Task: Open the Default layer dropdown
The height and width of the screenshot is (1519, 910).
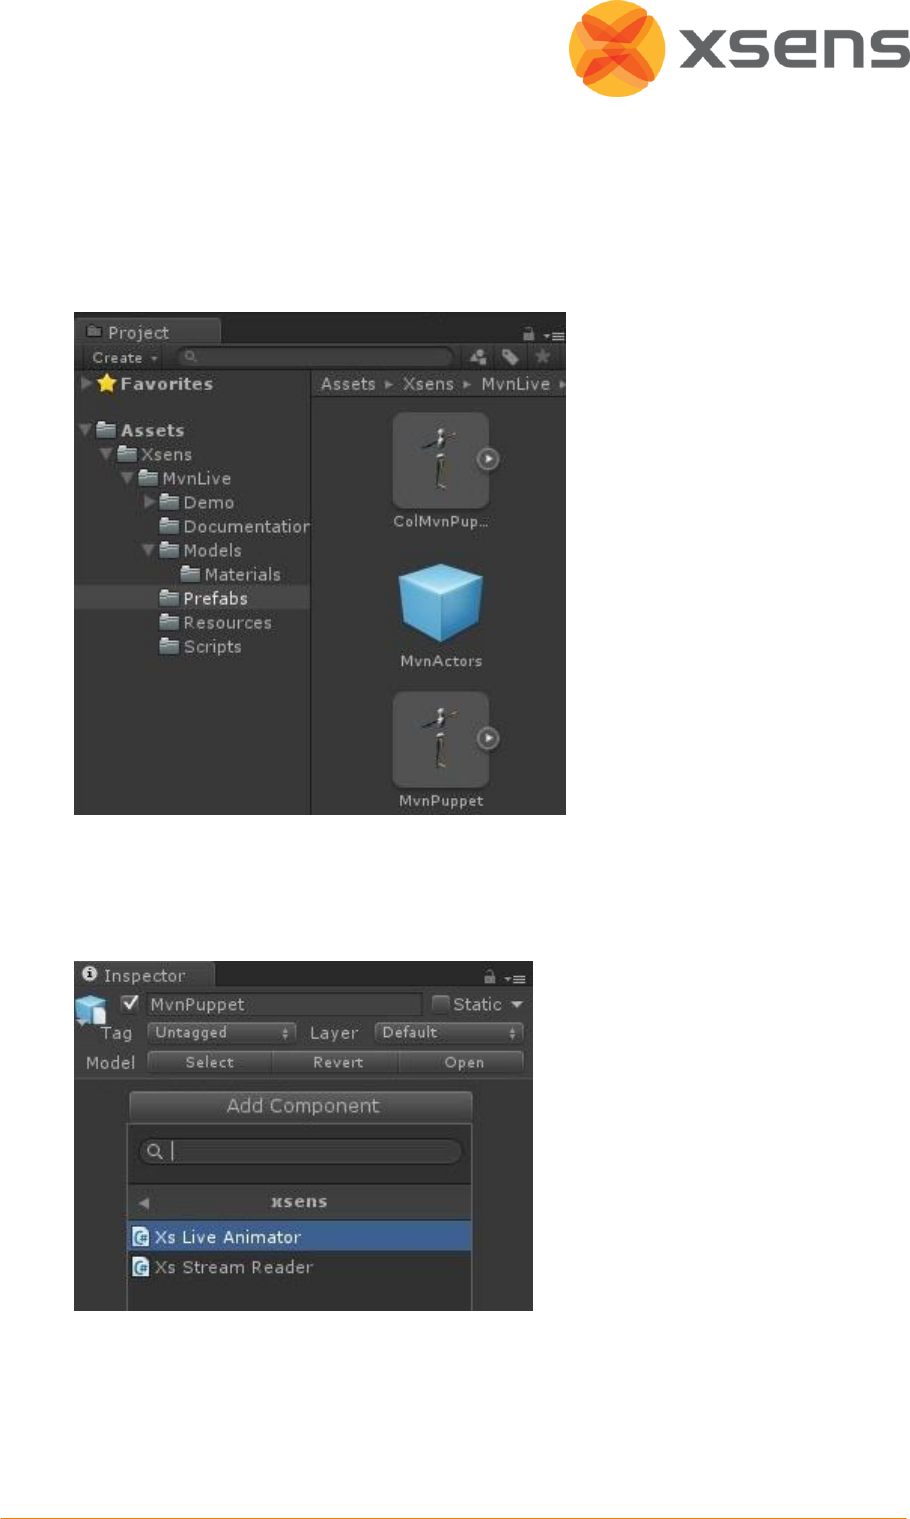Action: pyautogui.click(x=449, y=1033)
